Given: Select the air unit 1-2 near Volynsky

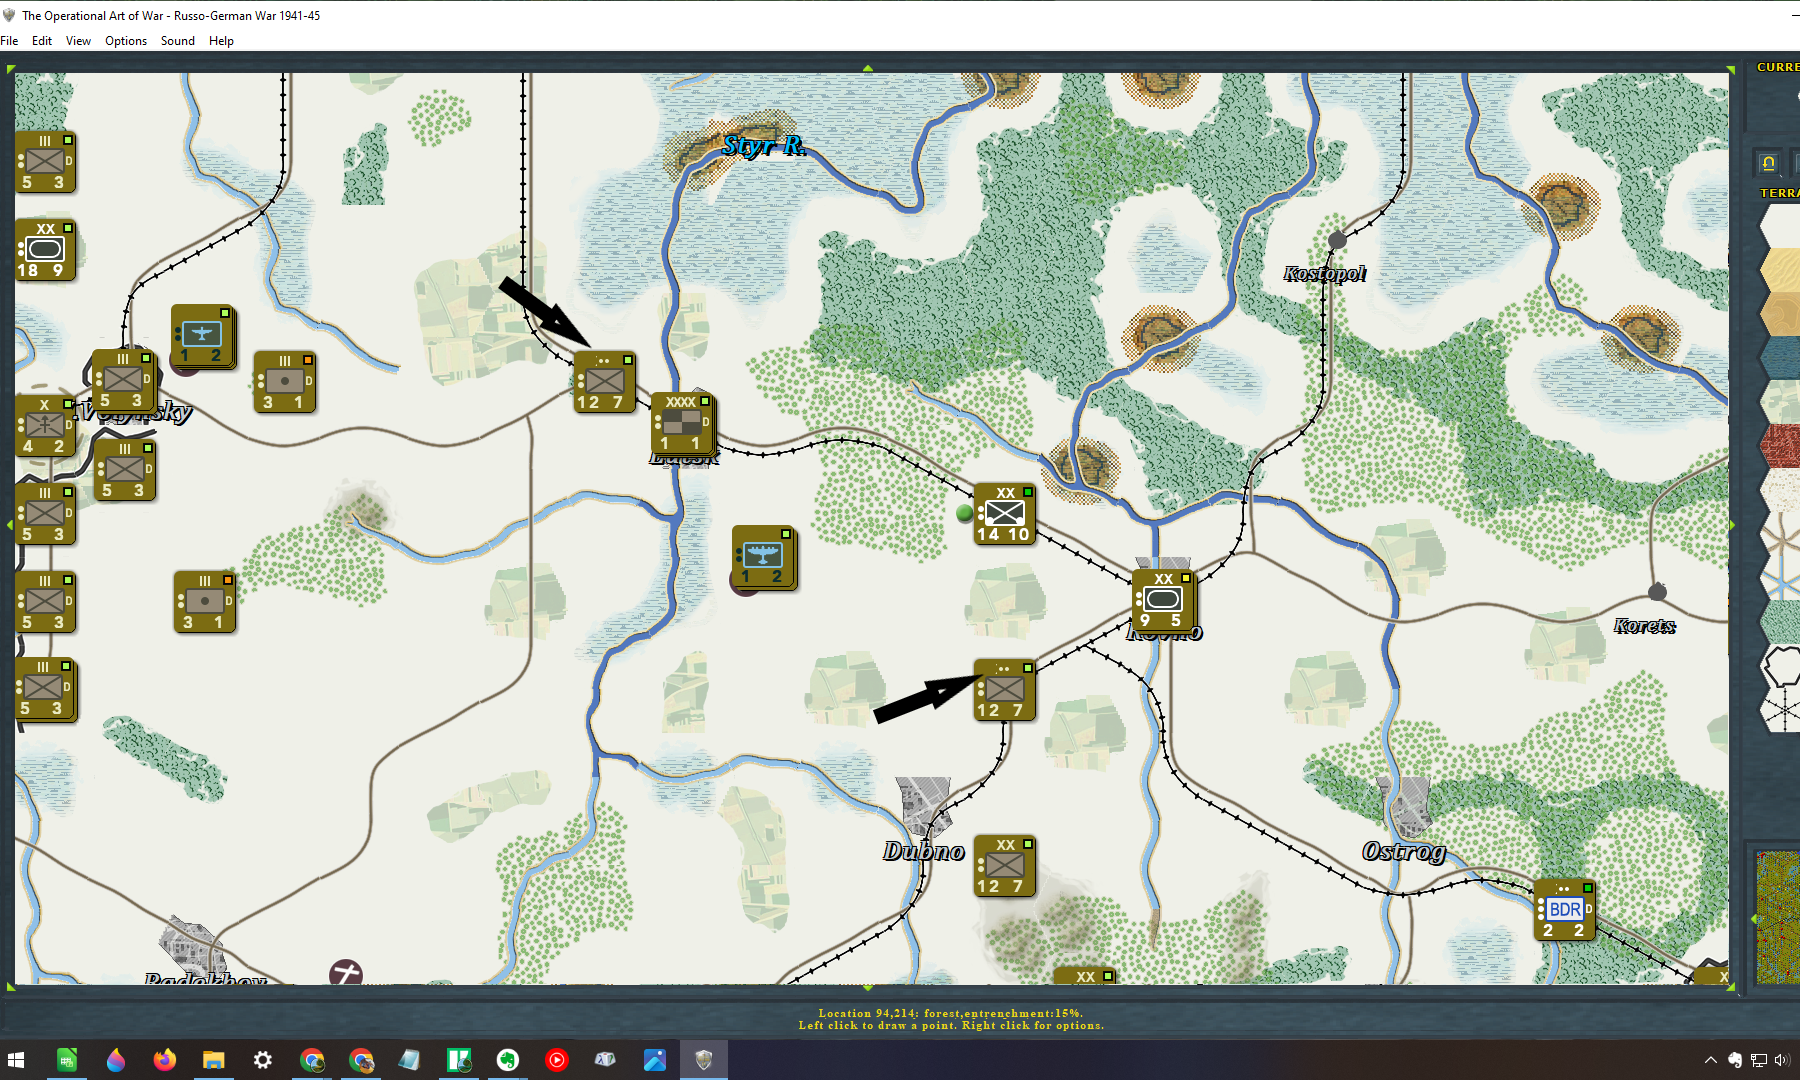Looking at the screenshot, I should coord(203,336).
